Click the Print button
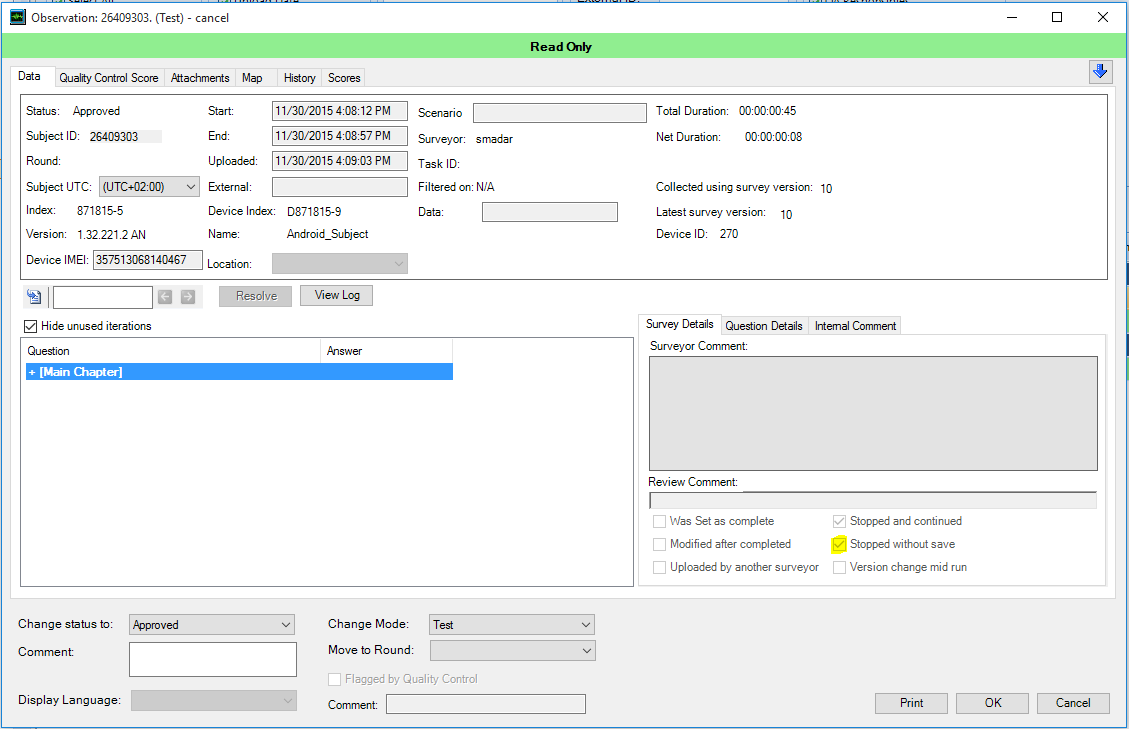Image resolution: width=1129 pixels, height=729 pixels. tap(911, 703)
